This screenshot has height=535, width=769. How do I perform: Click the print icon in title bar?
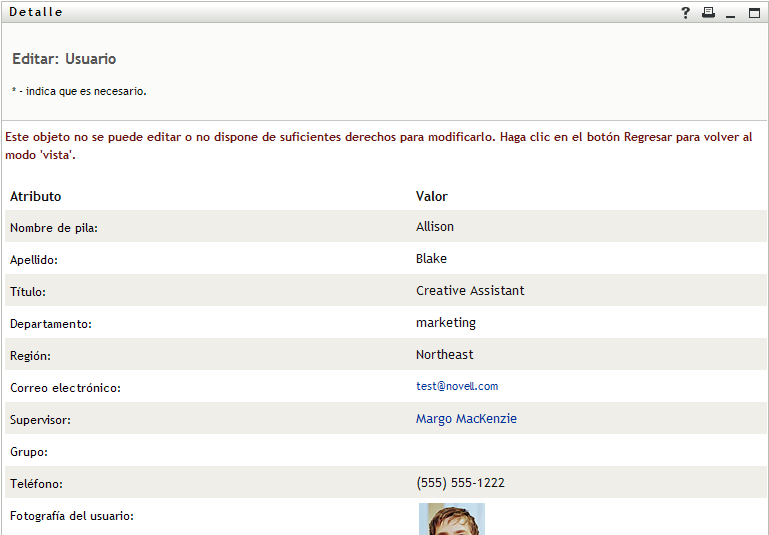tap(708, 13)
